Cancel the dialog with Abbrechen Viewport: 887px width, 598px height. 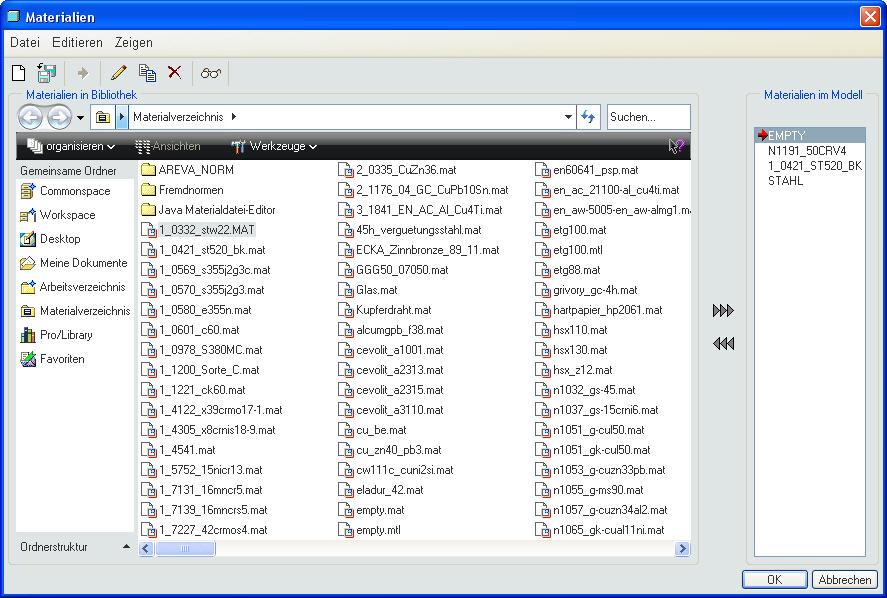[845, 580]
